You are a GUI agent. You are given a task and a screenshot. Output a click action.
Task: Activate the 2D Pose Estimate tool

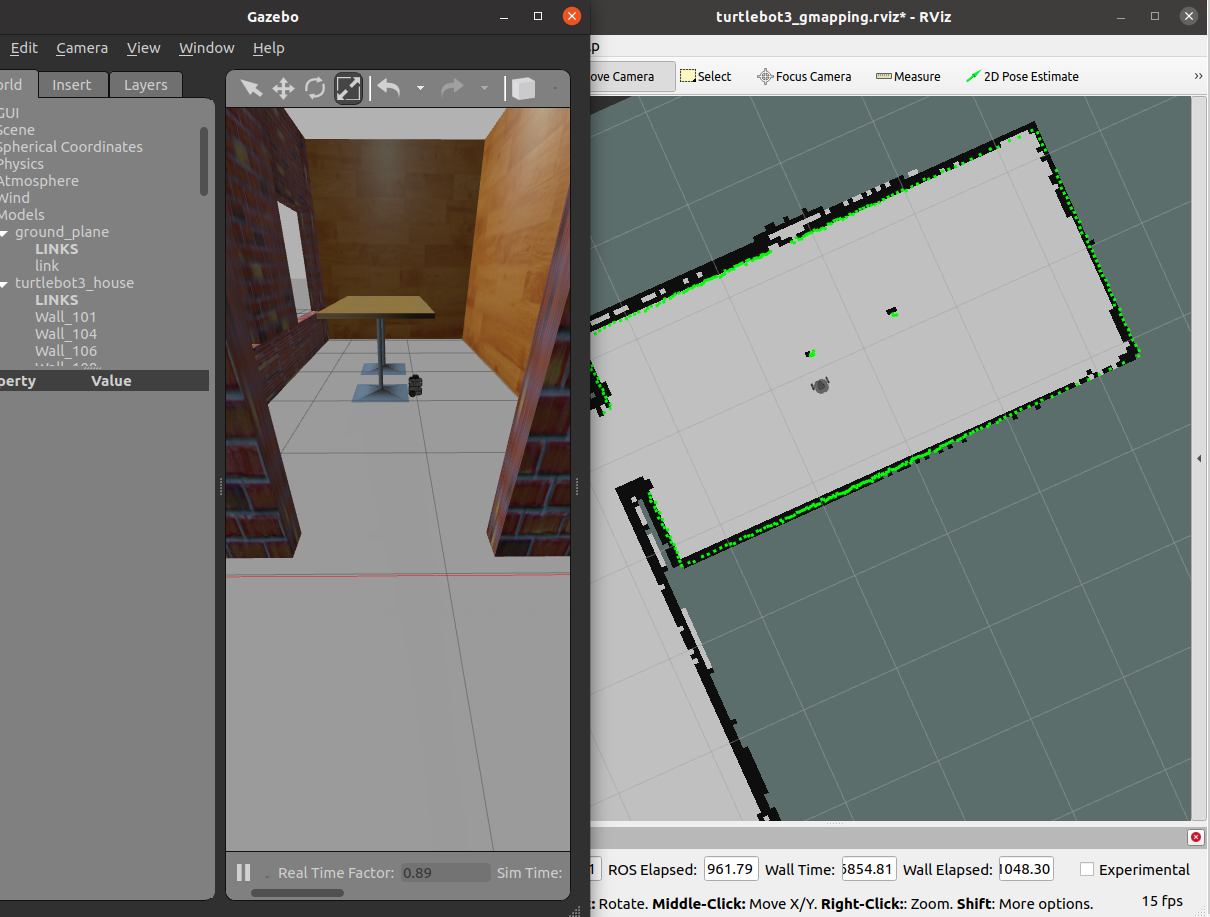tap(1022, 76)
